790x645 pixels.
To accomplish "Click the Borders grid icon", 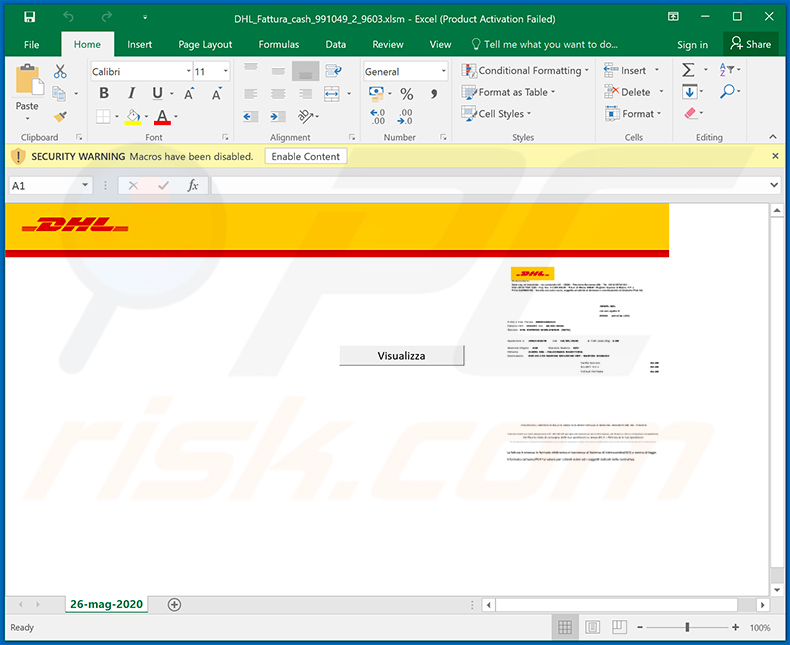I will click(103, 116).
